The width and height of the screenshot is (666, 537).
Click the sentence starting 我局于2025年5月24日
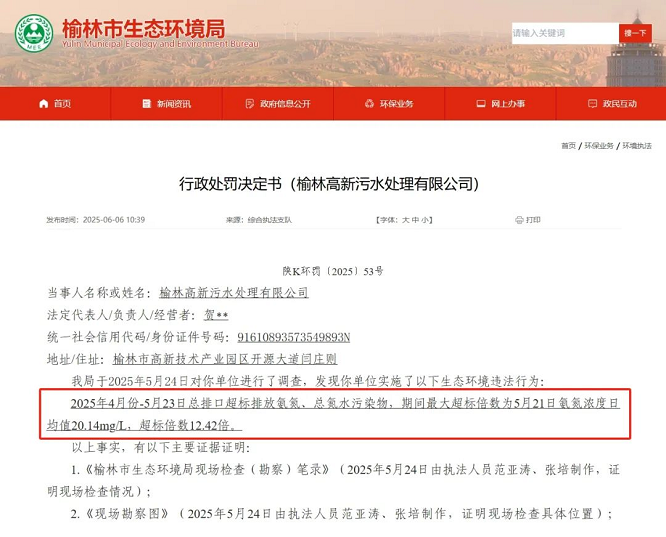pos(308,381)
